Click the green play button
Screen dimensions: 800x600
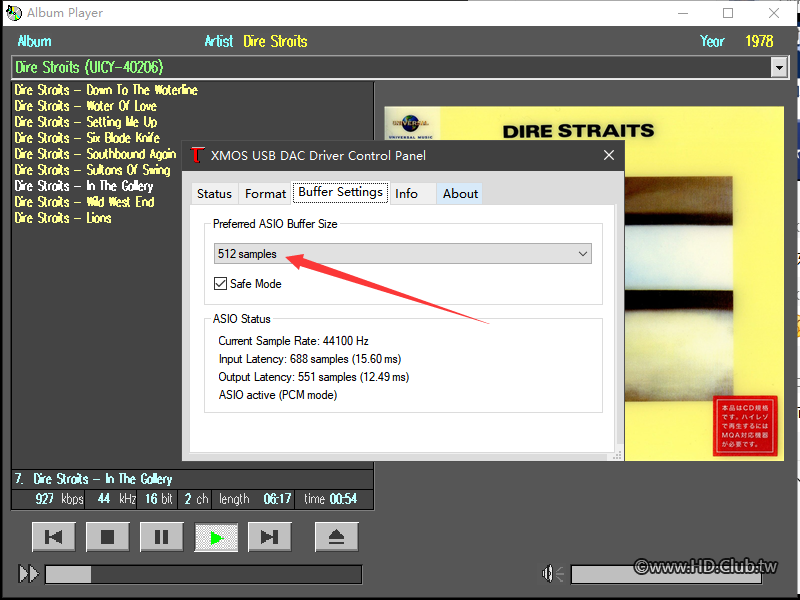click(216, 537)
